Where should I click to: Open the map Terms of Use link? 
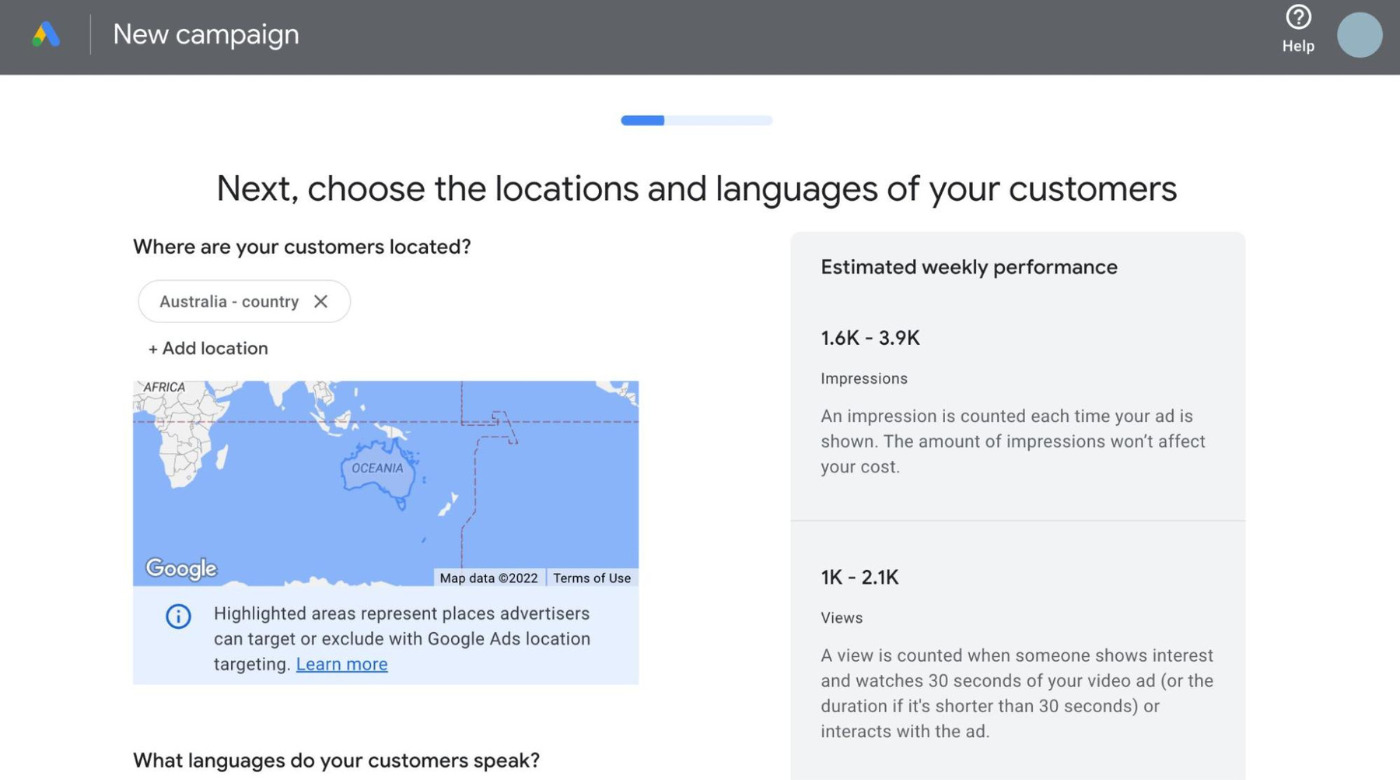(x=593, y=578)
